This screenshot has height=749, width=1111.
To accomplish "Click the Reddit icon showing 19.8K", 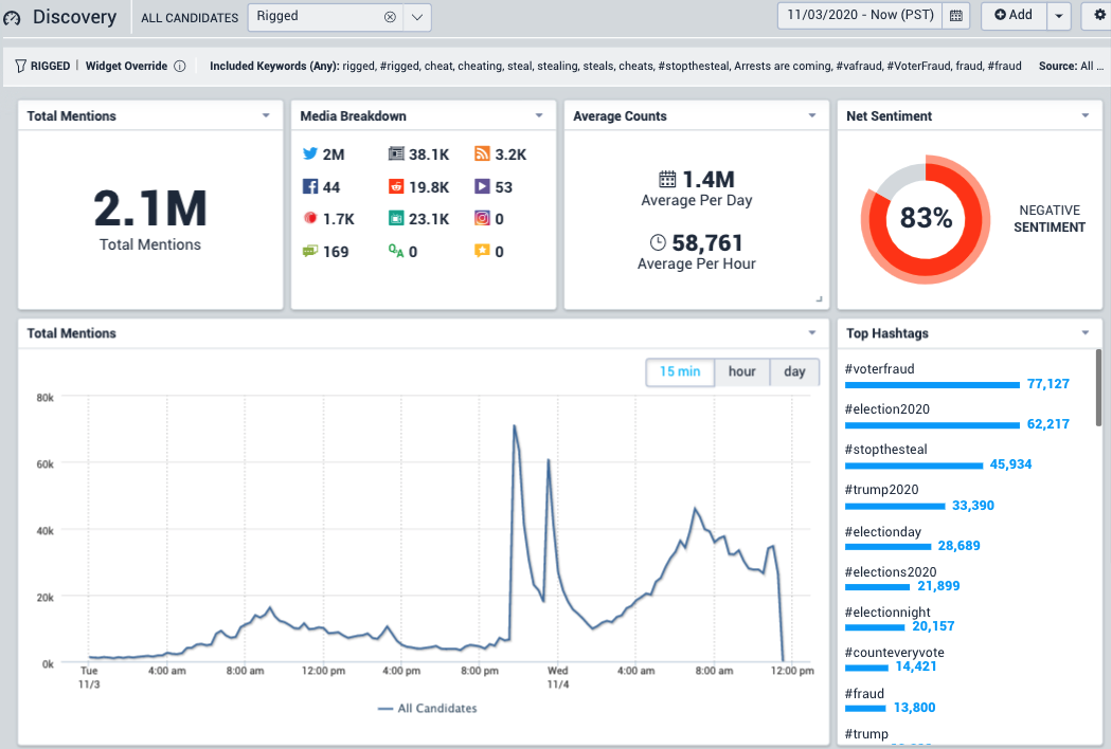I will point(396,187).
